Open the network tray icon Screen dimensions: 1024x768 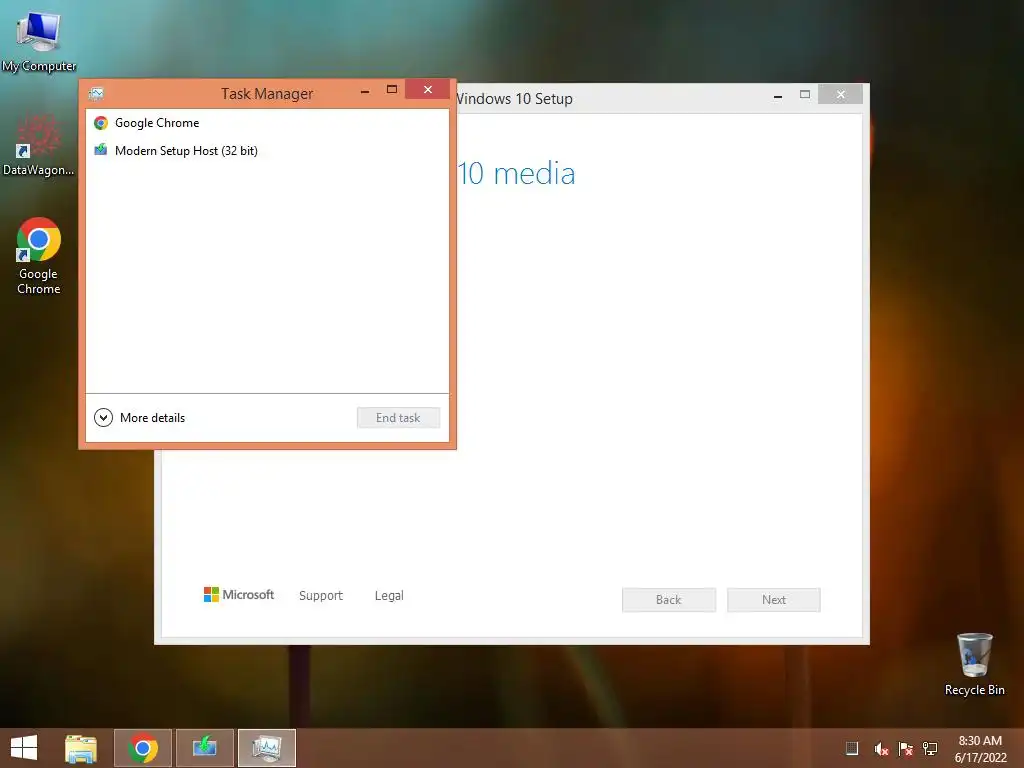coord(930,748)
